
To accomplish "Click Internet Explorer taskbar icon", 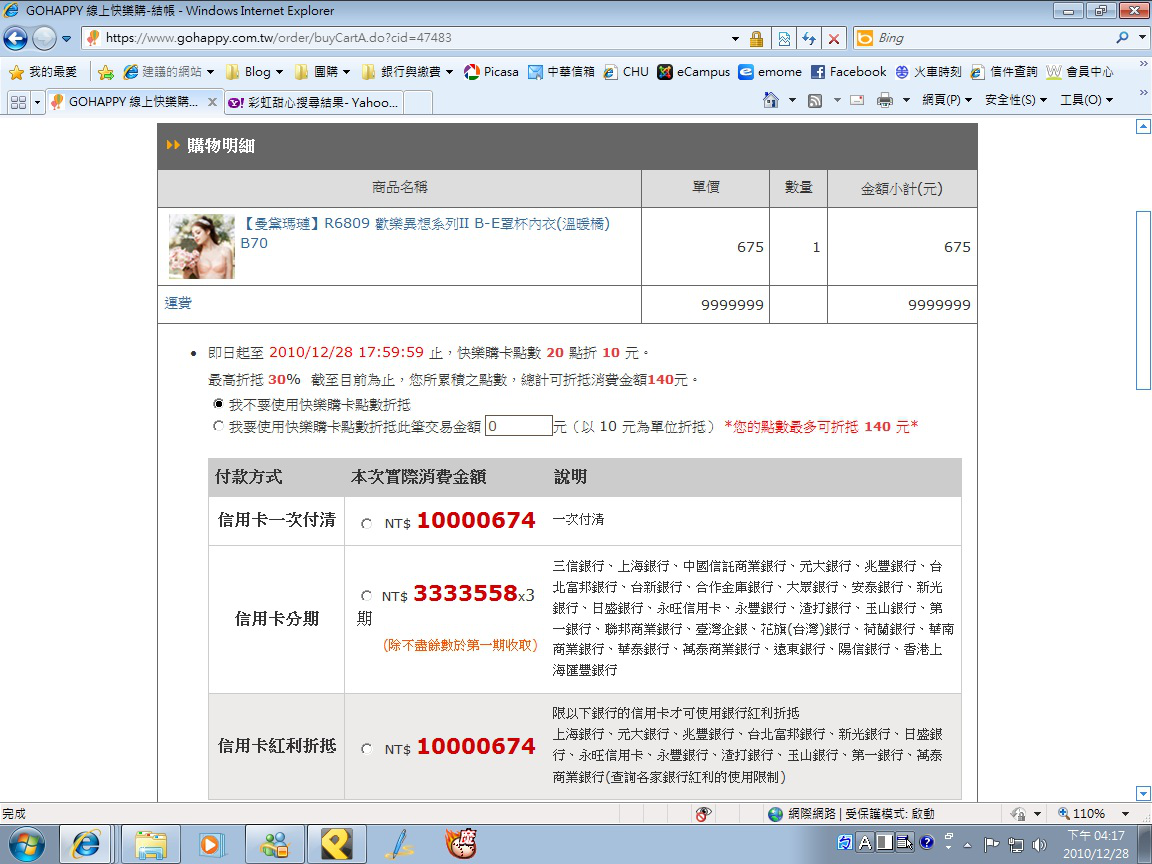I will coord(84,844).
